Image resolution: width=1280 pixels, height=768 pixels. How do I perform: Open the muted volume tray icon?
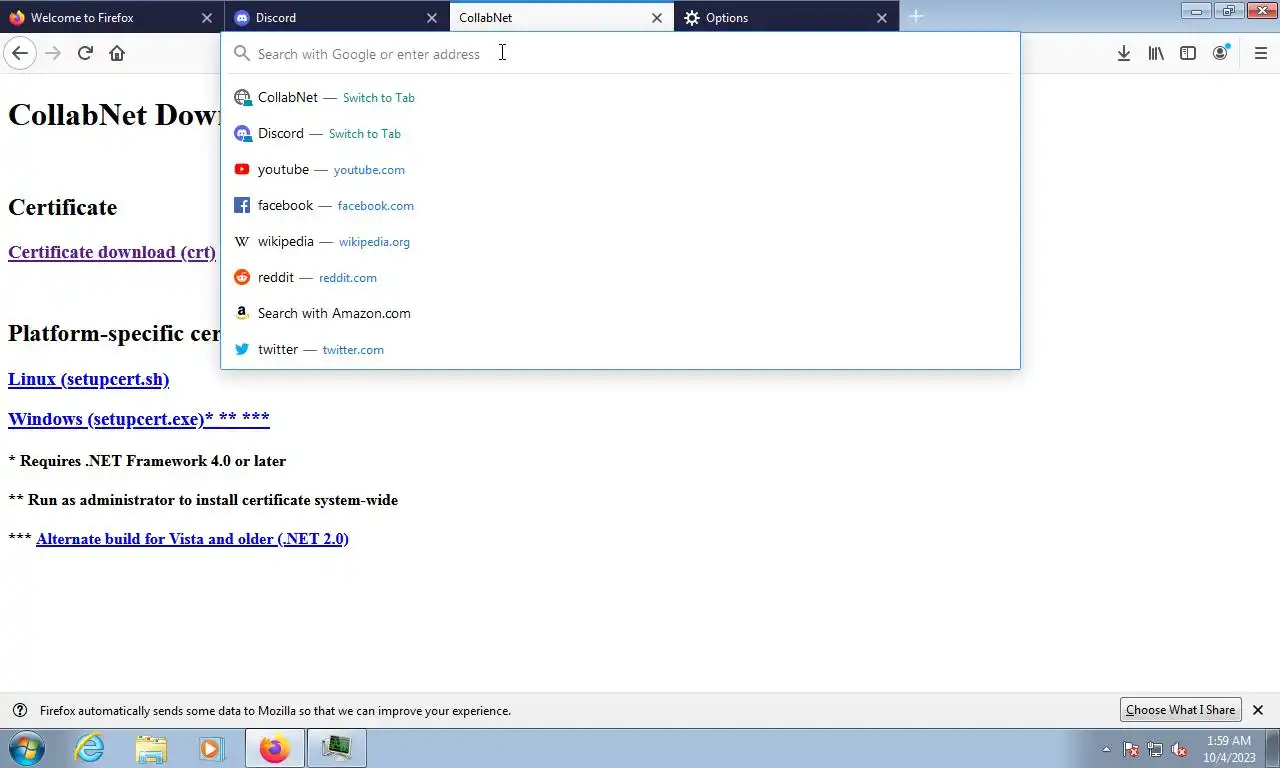pos(1179,749)
